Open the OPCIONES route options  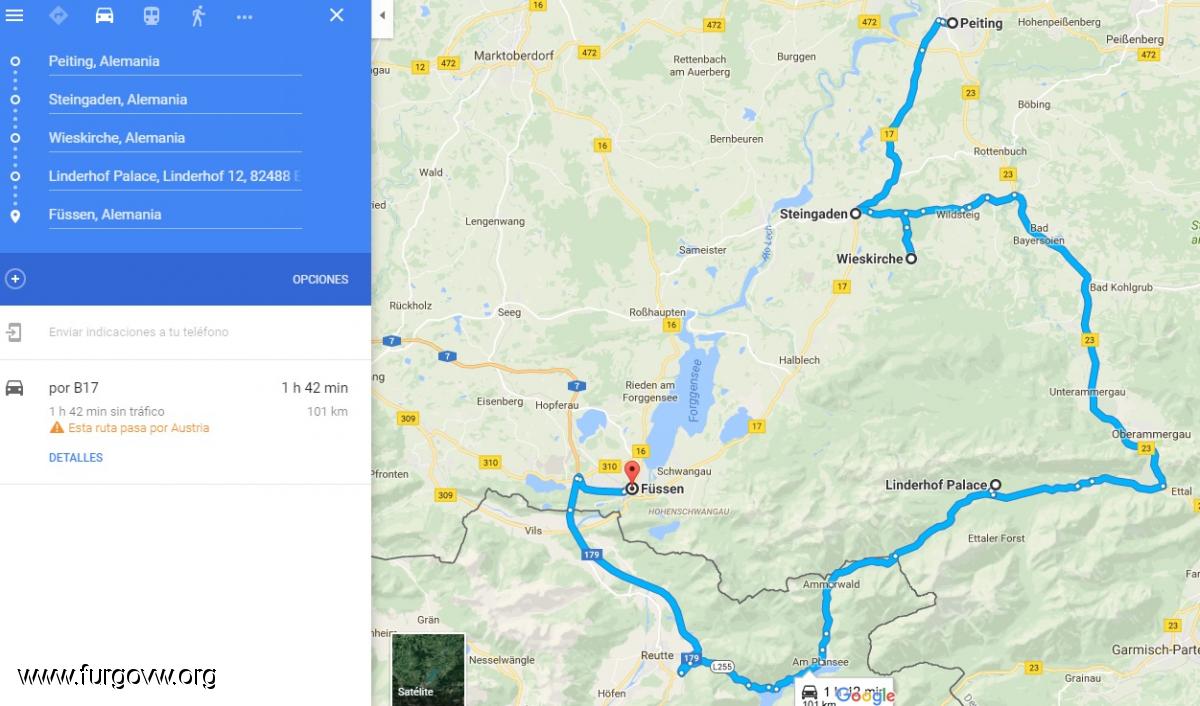[320, 279]
